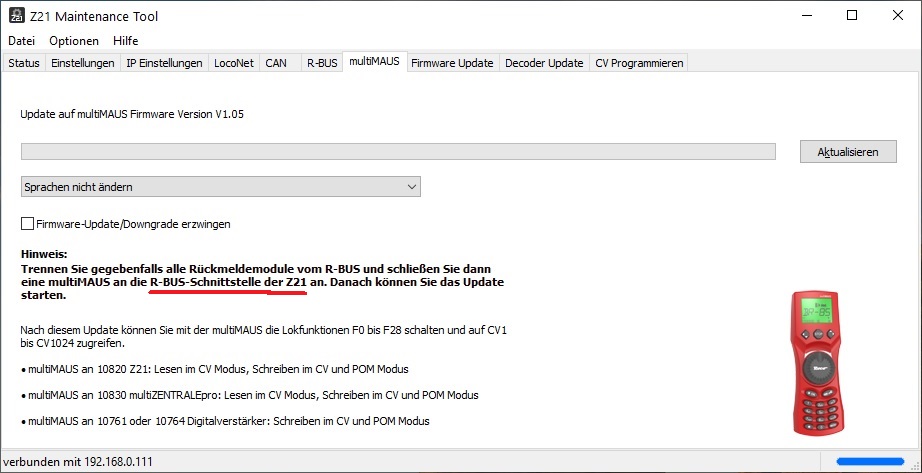922x473 pixels.
Task: Click the red multiMAUS controller image
Action: pos(816,363)
